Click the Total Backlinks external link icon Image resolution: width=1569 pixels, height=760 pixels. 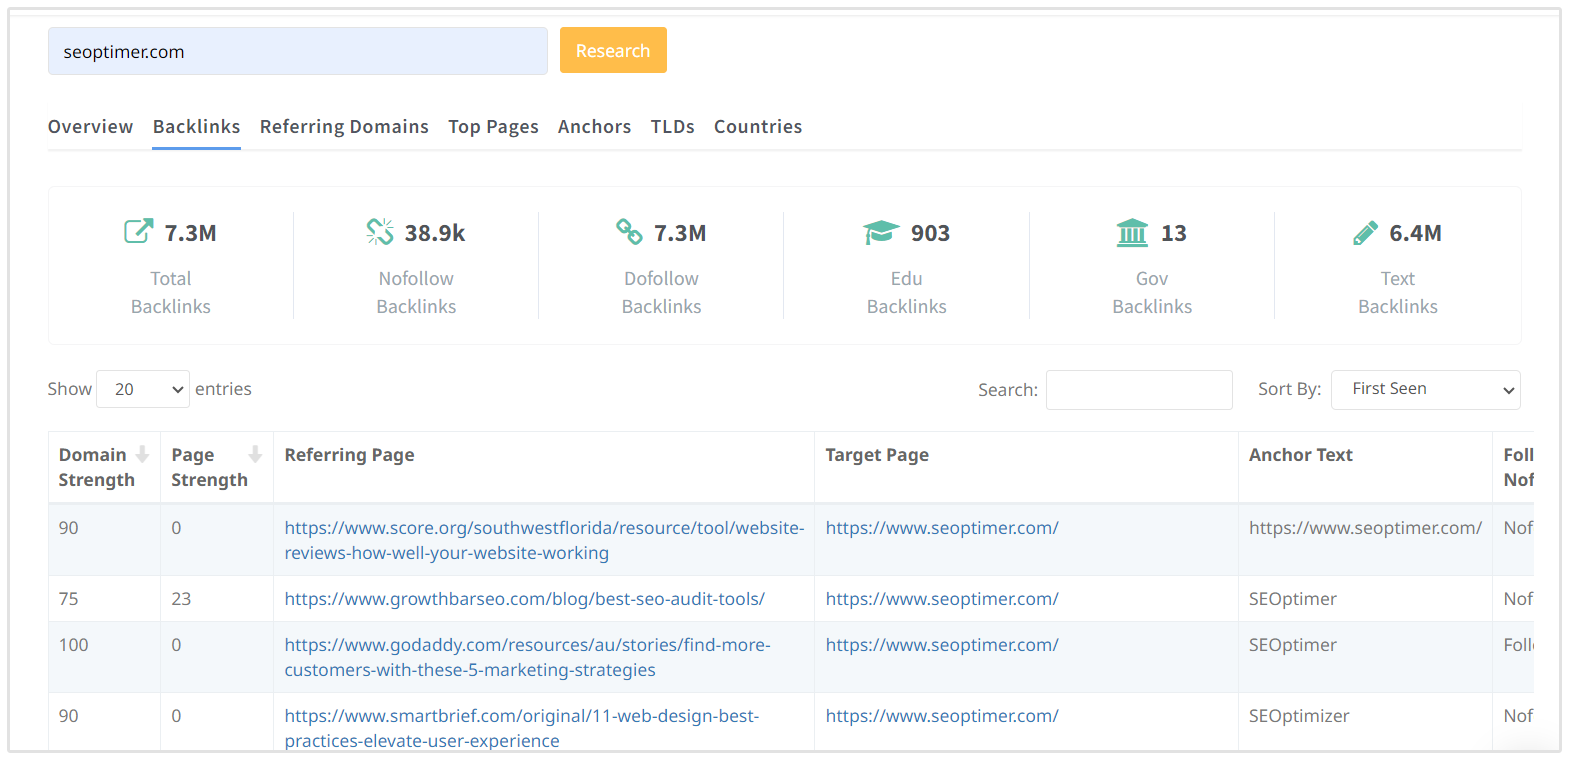138,232
